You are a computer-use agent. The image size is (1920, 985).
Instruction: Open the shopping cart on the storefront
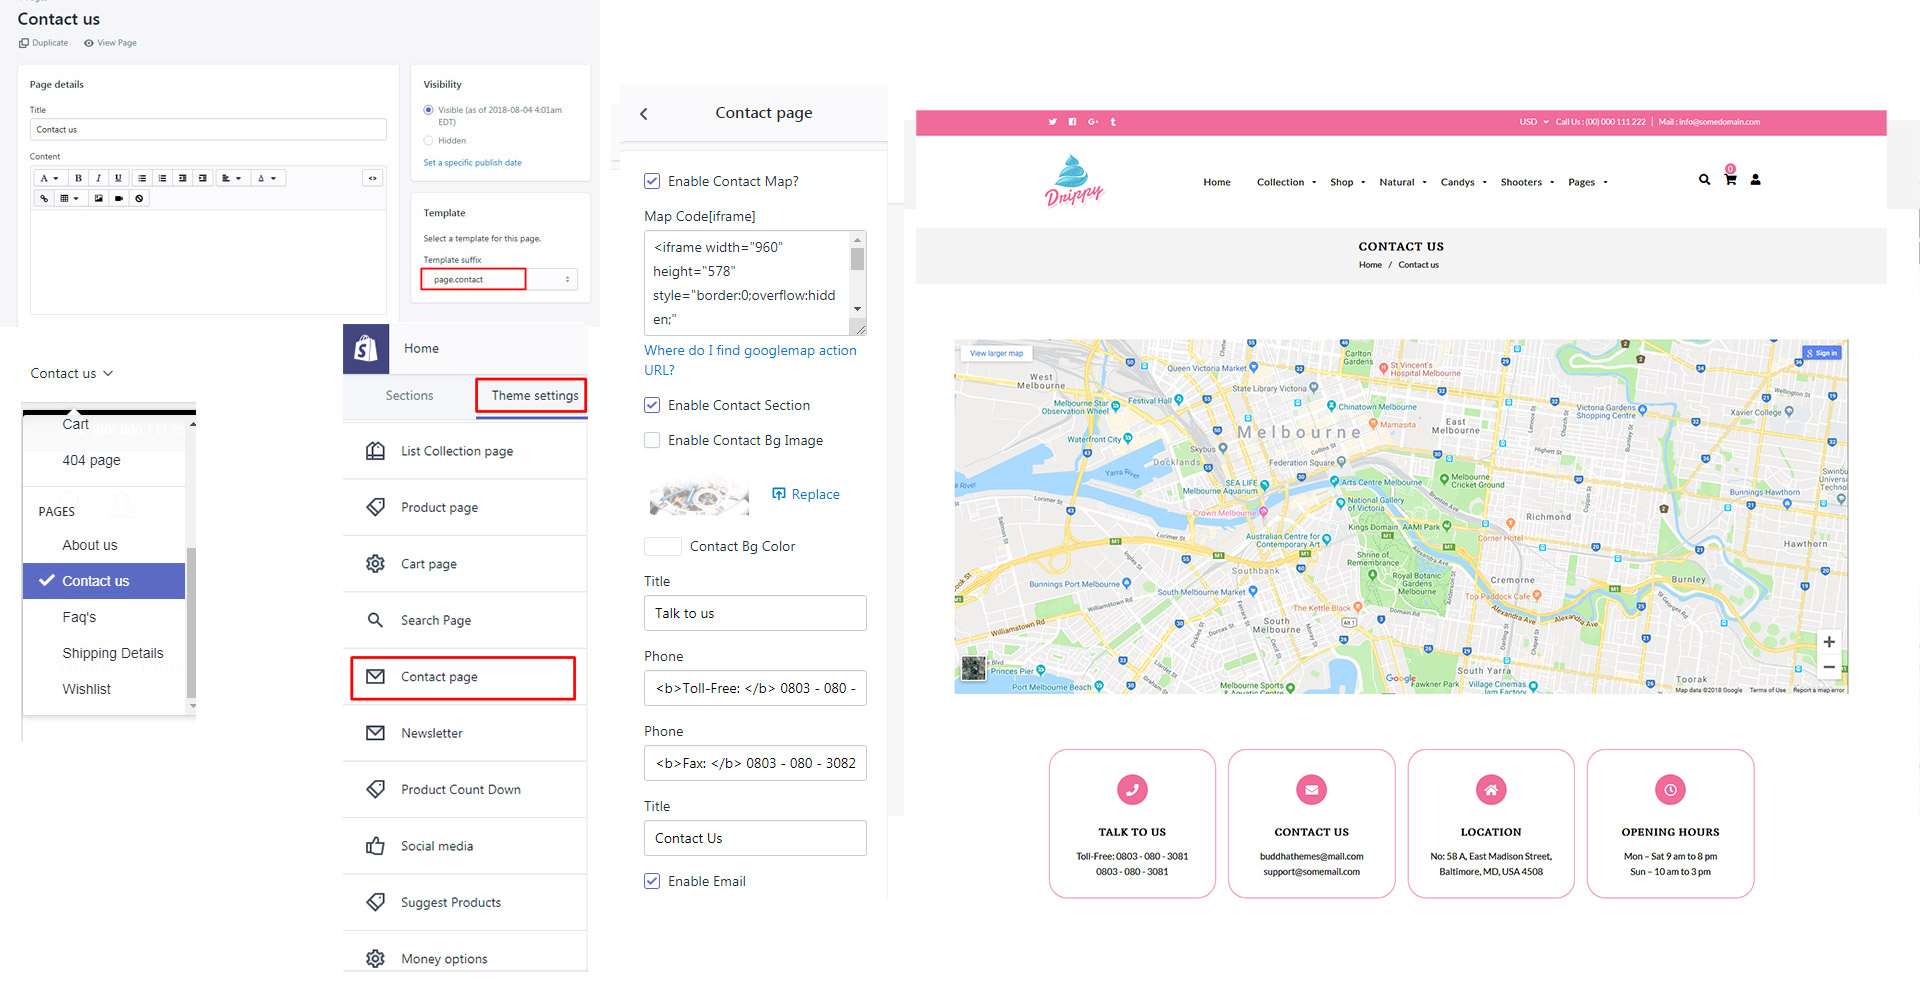coord(1730,180)
